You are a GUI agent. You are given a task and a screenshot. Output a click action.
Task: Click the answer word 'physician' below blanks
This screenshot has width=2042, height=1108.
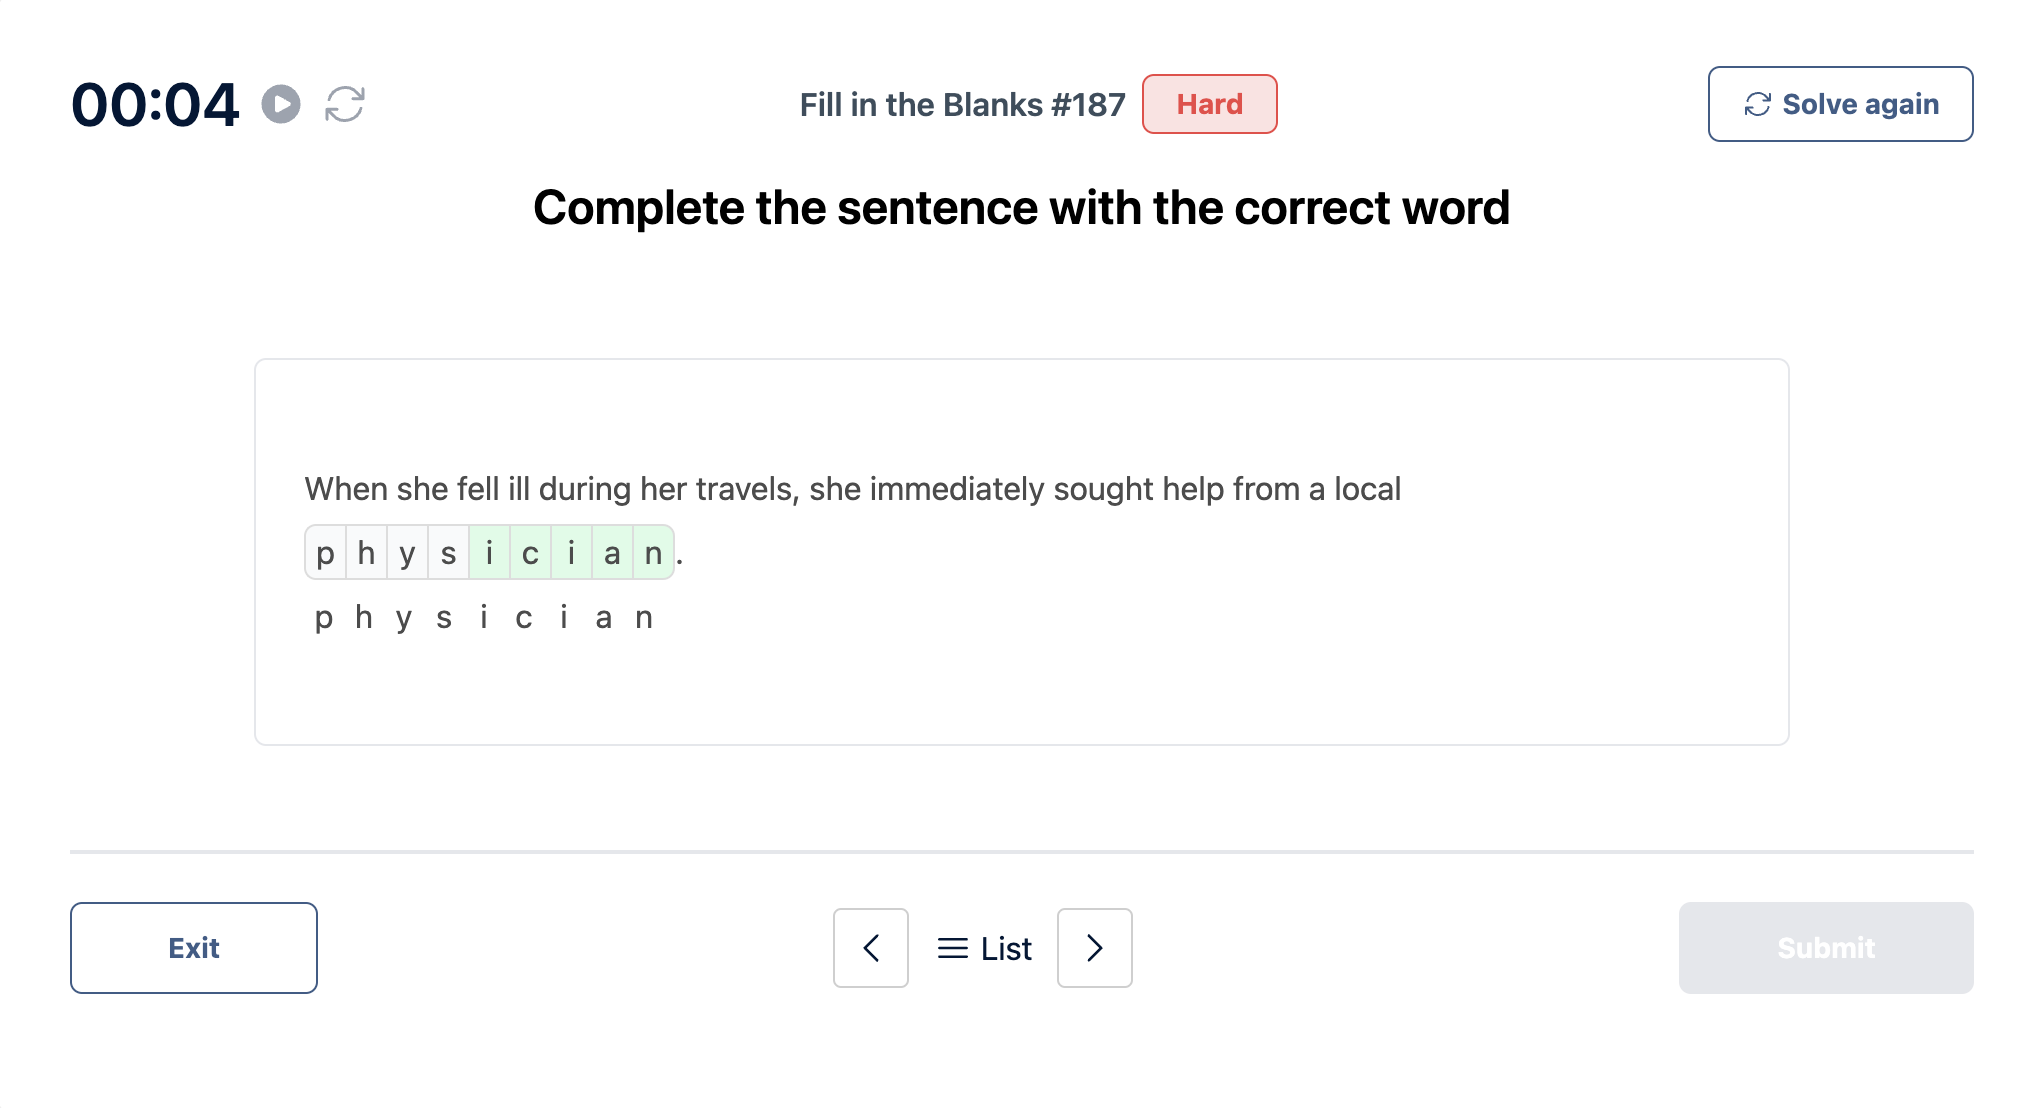tap(483, 617)
